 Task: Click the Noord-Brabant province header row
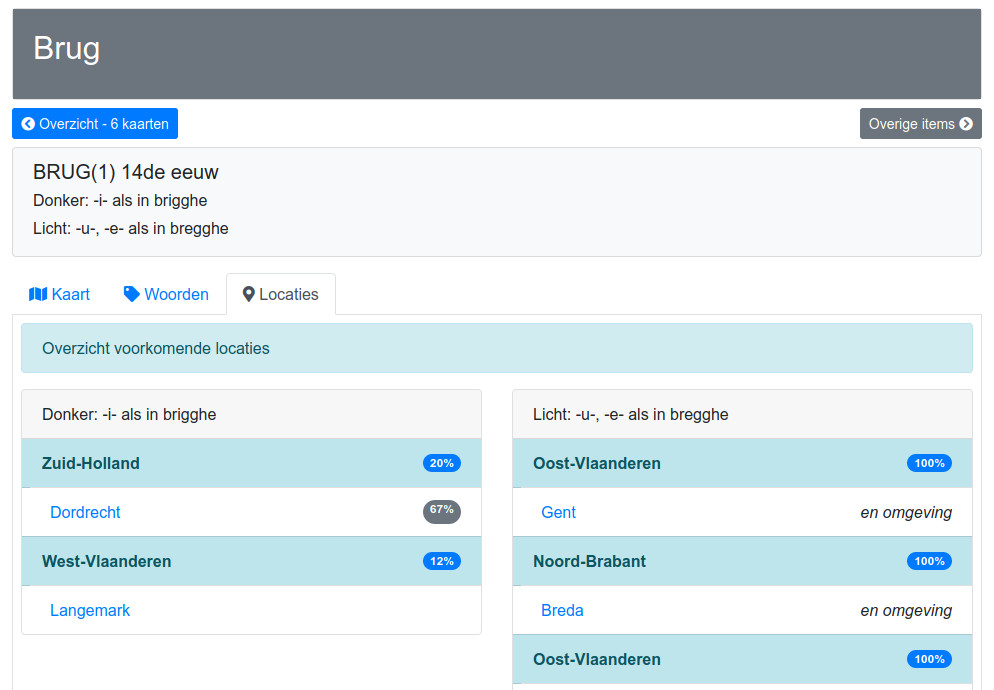[742, 561]
